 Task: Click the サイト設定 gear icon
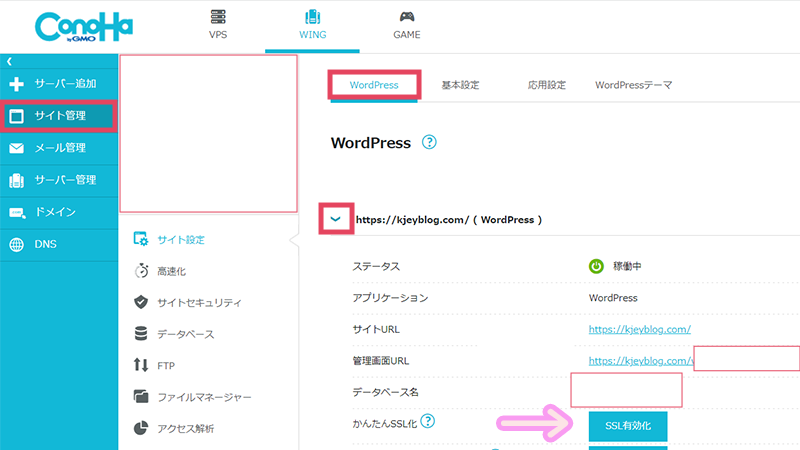(141, 239)
